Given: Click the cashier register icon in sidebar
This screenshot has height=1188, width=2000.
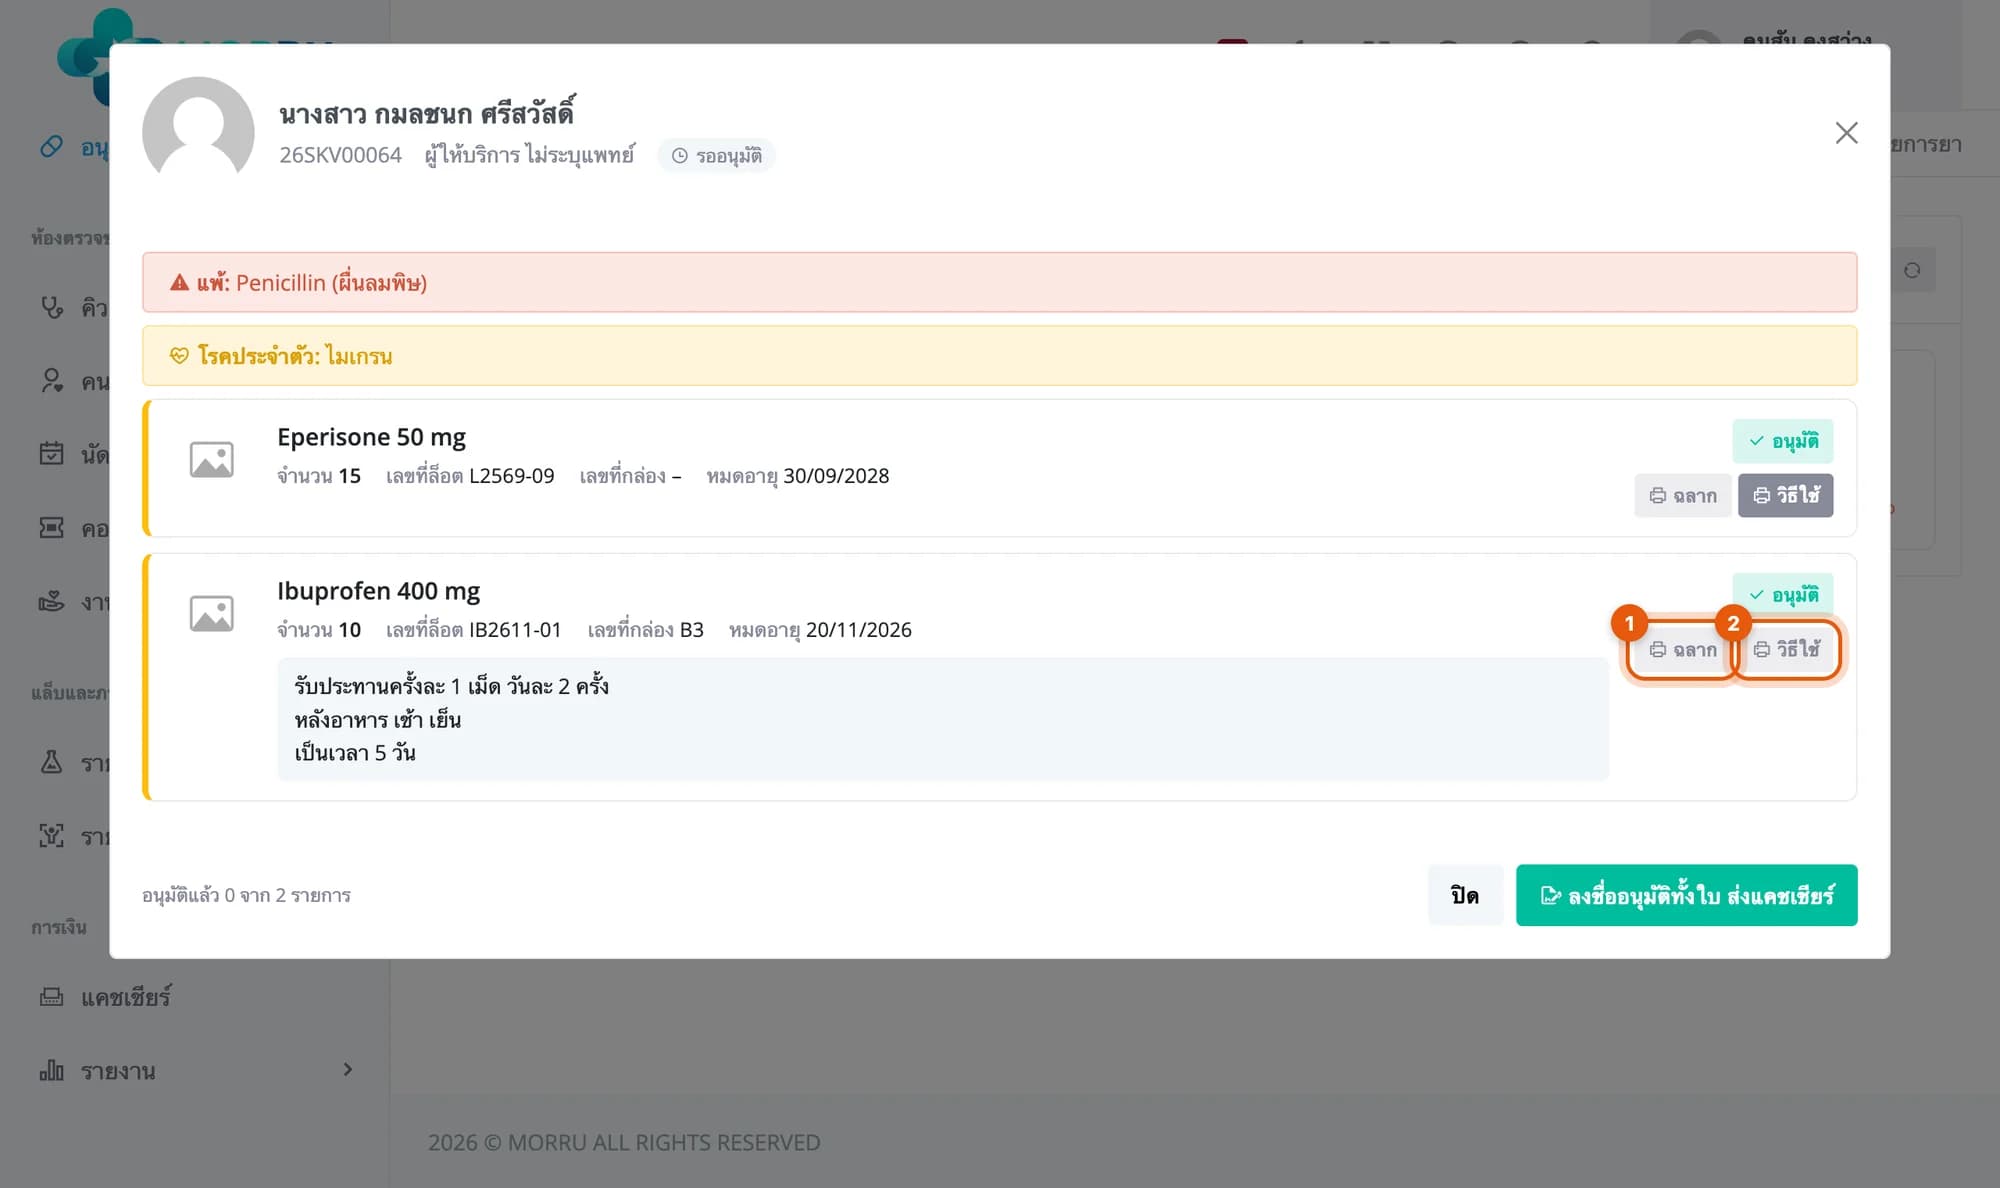Looking at the screenshot, I should (51, 997).
